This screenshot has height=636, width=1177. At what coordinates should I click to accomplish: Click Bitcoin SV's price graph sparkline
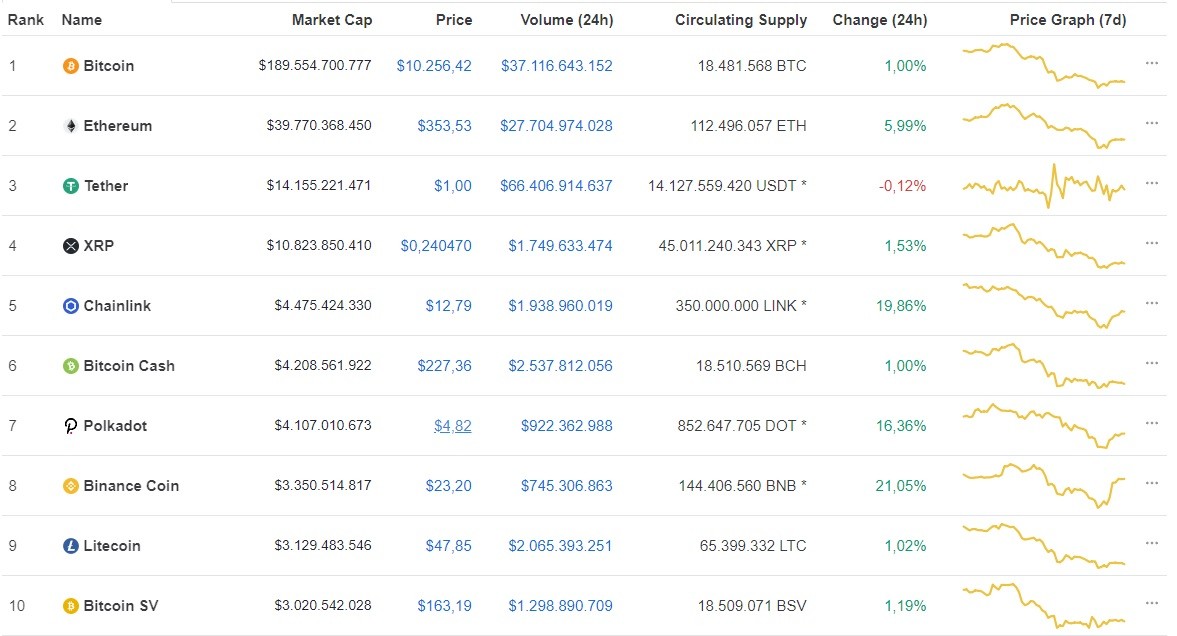[x=1044, y=605]
